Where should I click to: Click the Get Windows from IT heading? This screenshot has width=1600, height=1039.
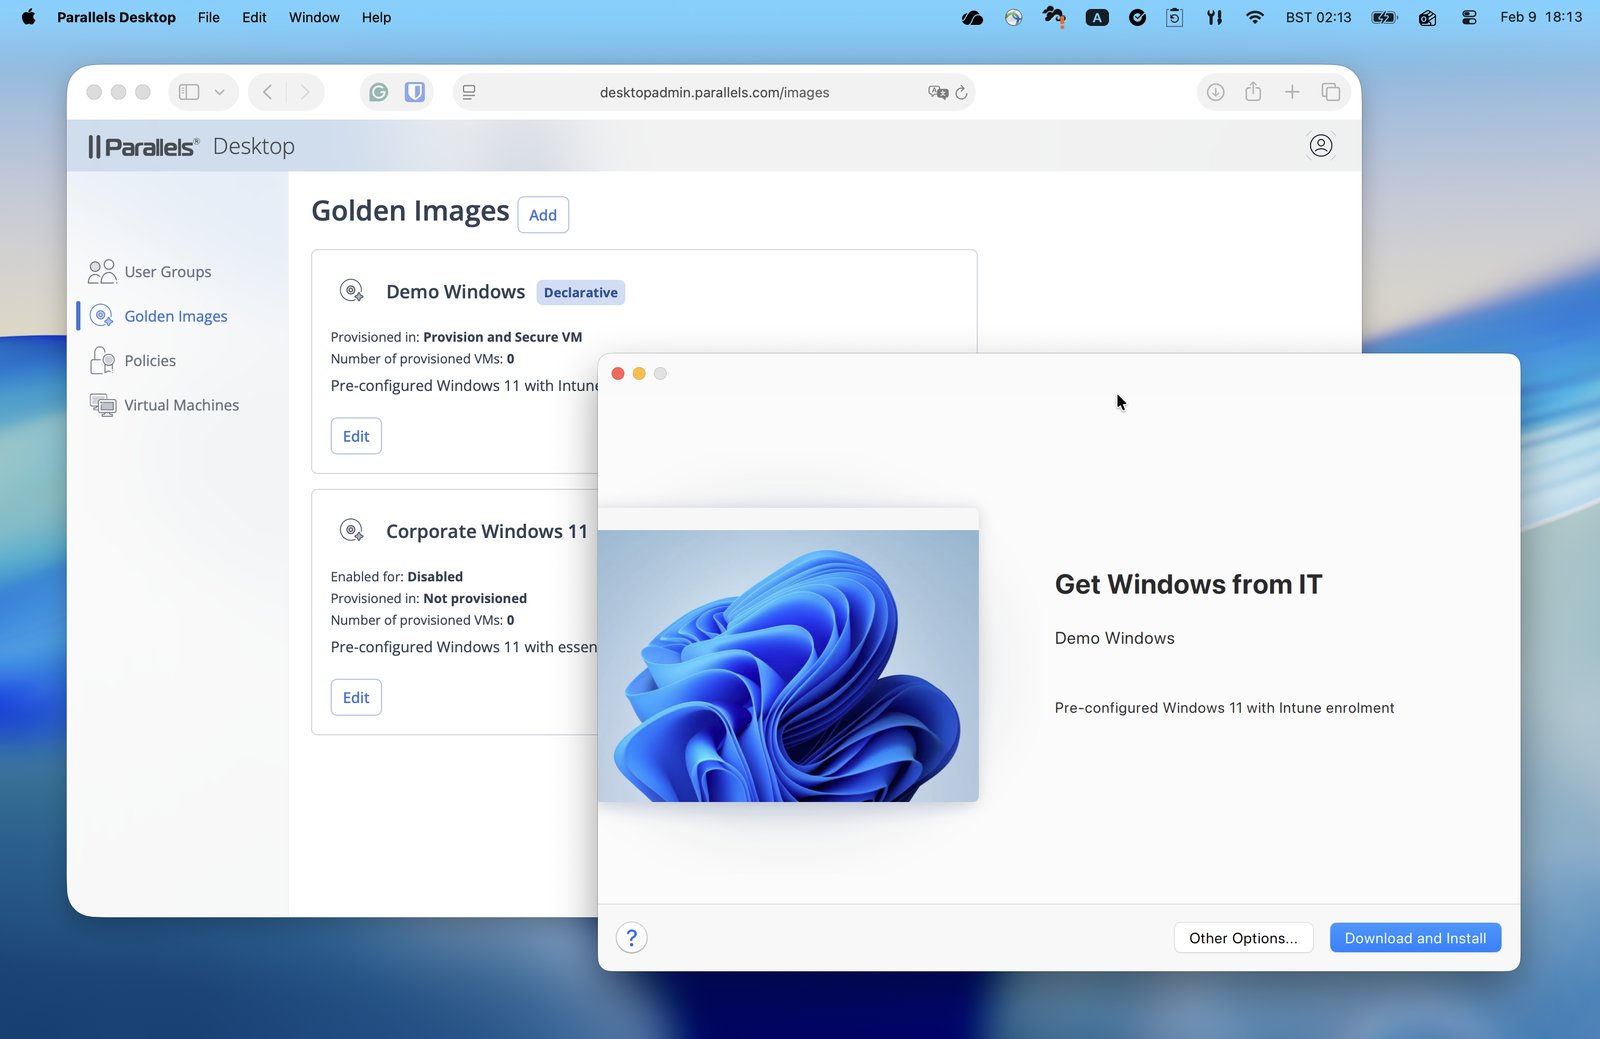click(x=1188, y=584)
